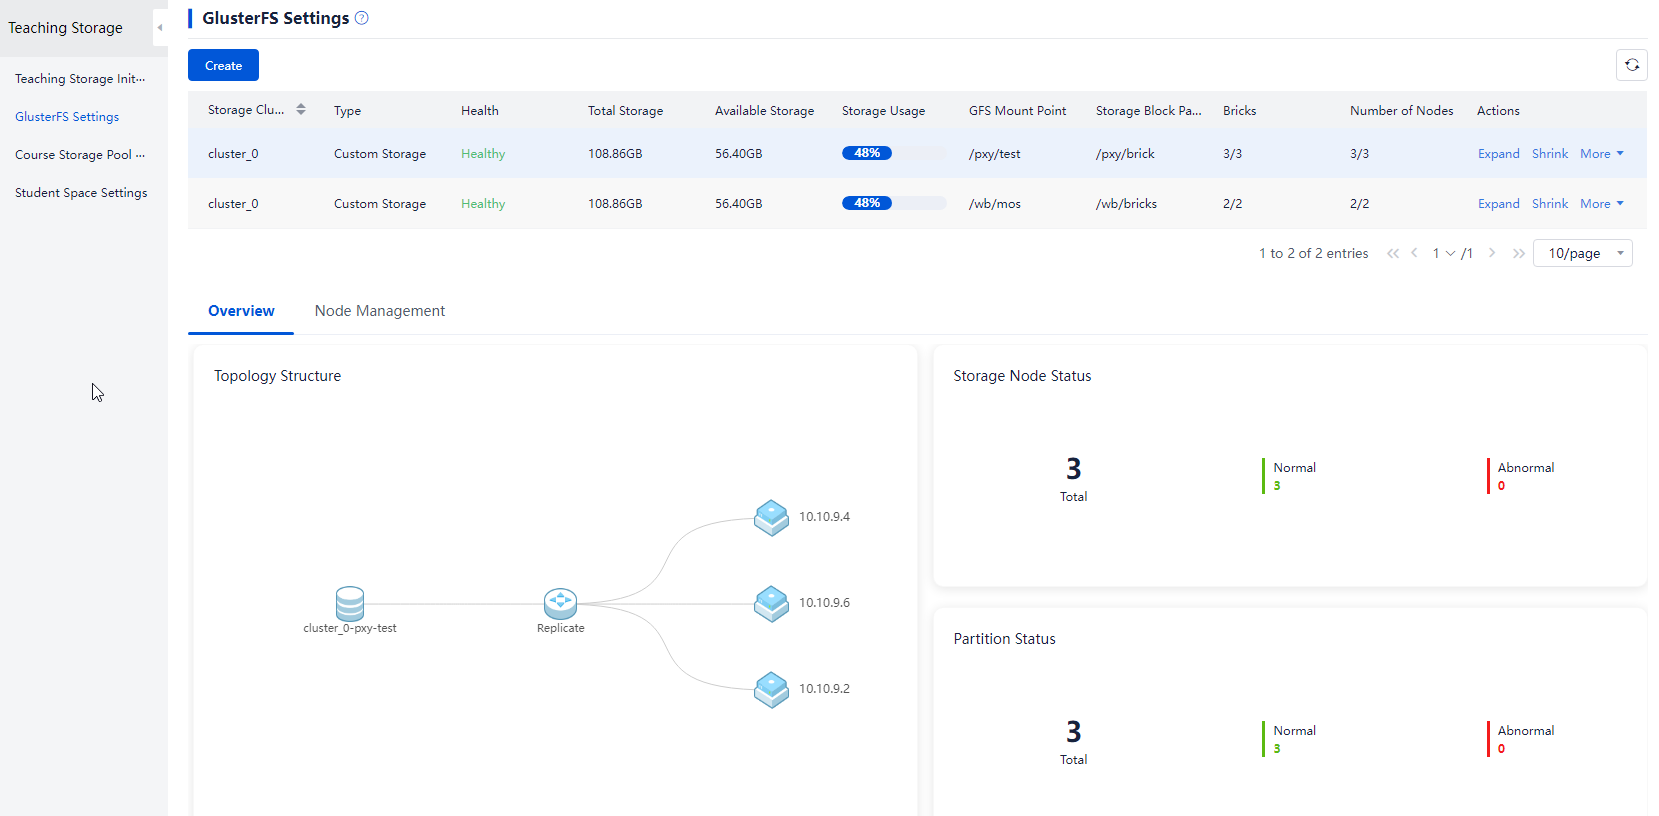The width and height of the screenshot is (1659, 816).
Task: Click Expand for the /pxy/test cluster
Action: (x=1499, y=154)
